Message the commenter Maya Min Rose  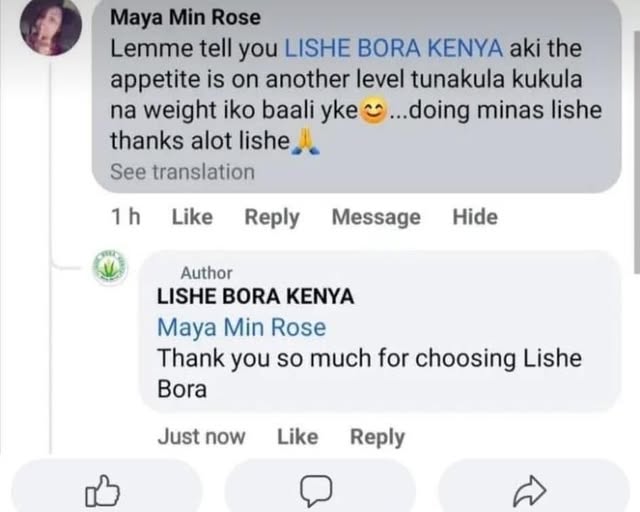pos(375,217)
